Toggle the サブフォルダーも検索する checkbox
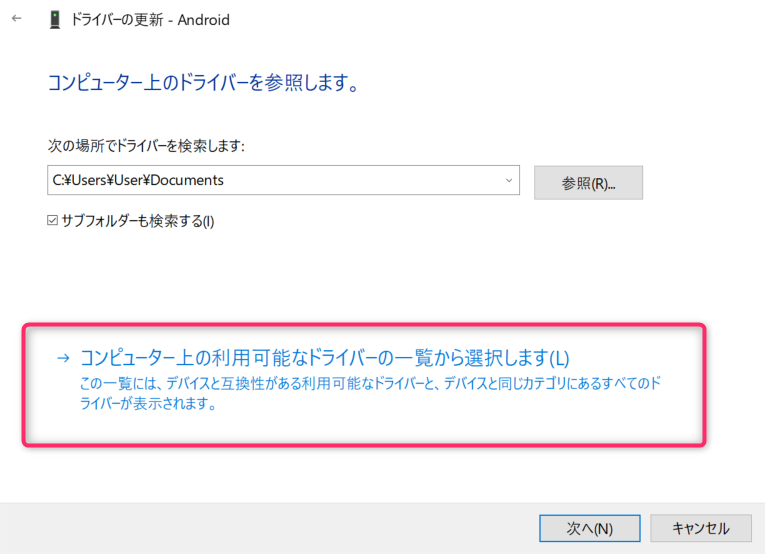The image size is (765, 554). [52, 220]
